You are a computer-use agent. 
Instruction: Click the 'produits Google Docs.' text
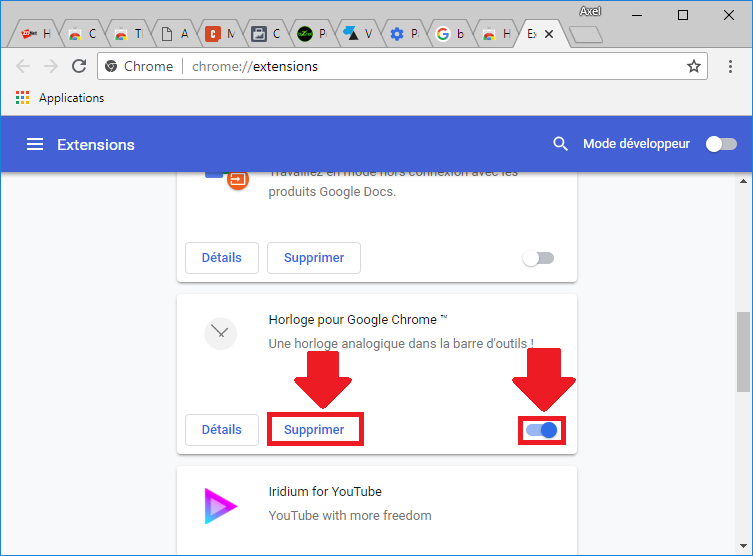pyautogui.click(x=332, y=192)
